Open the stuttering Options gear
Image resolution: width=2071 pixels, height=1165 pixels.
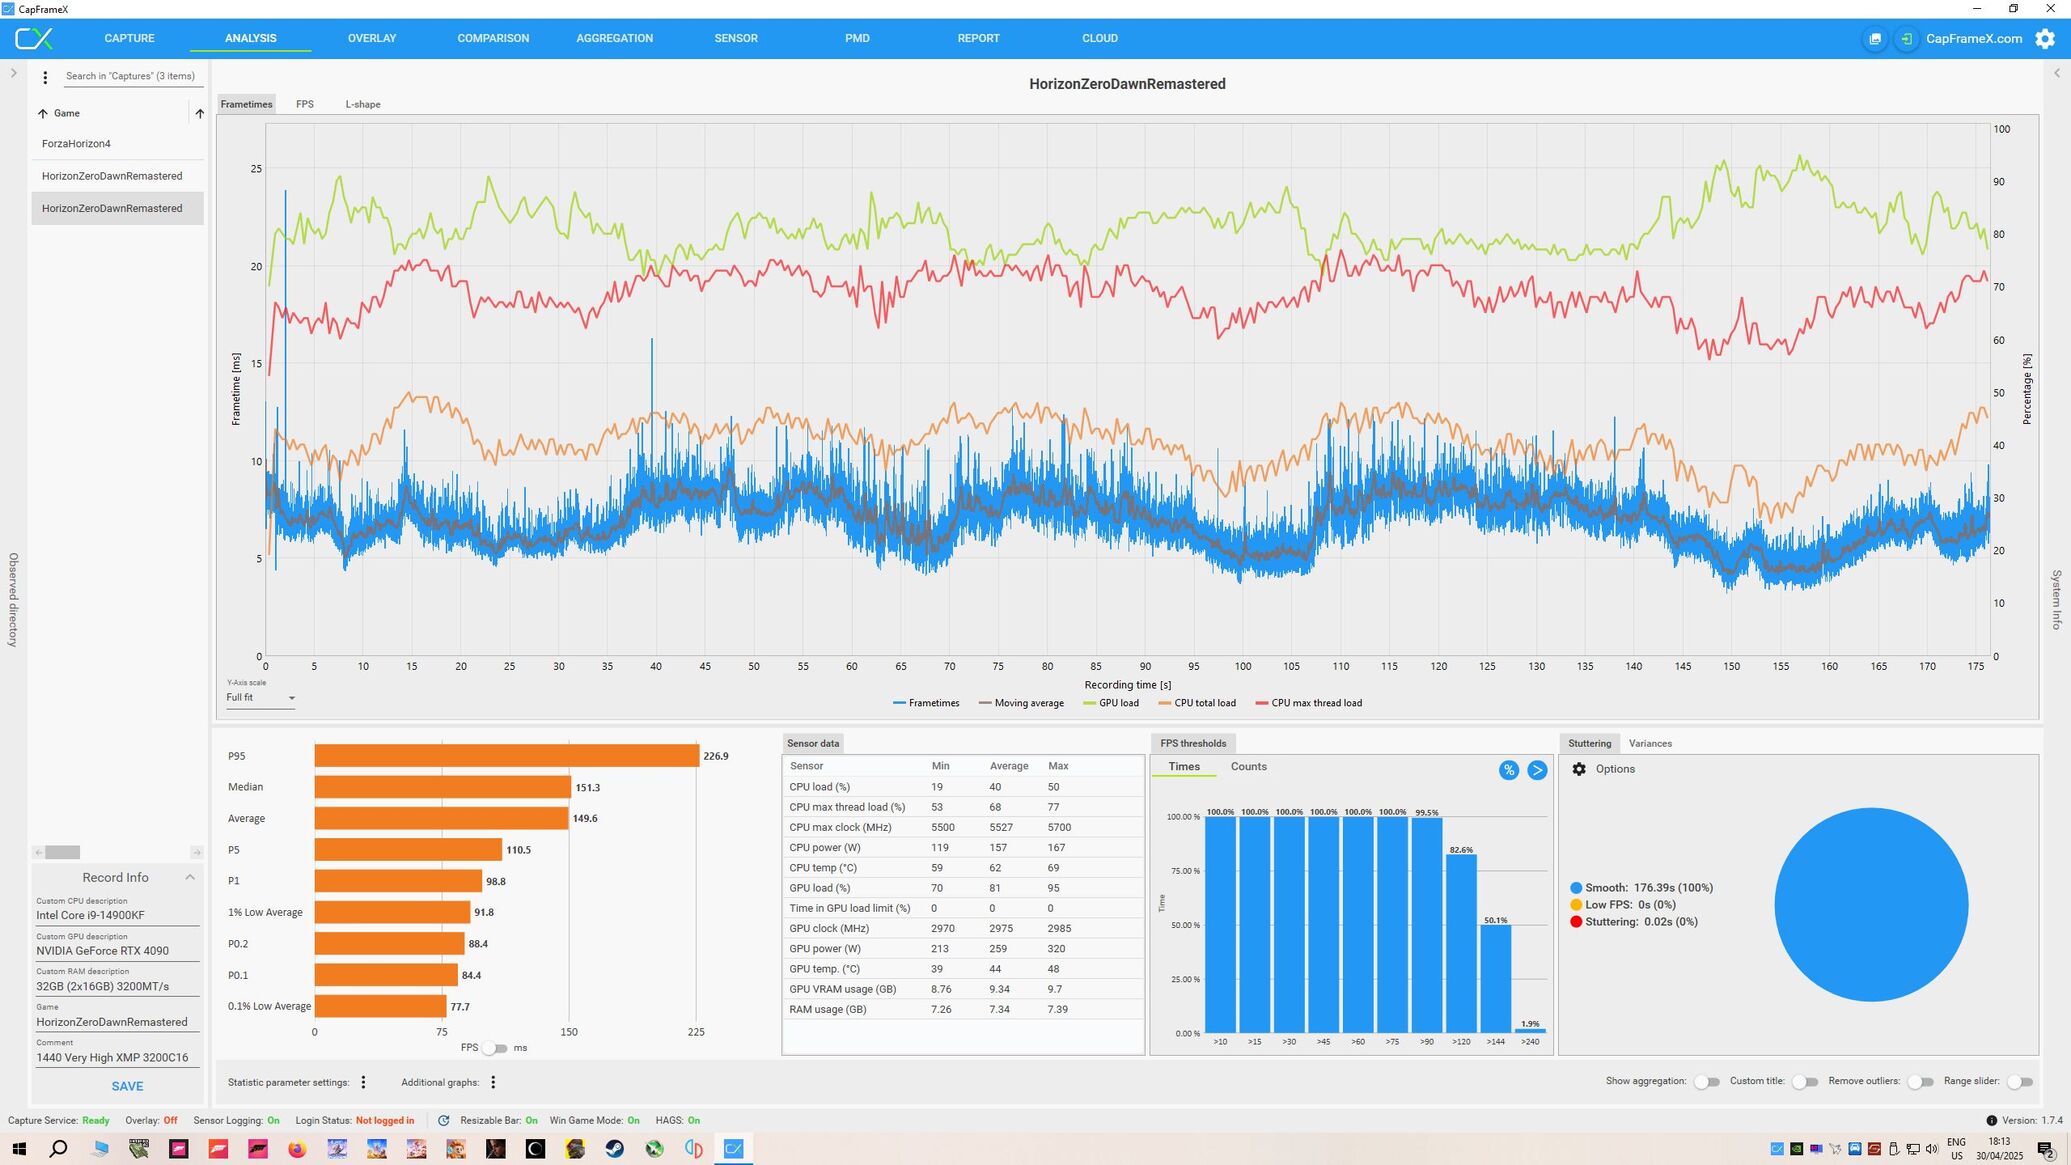coord(1579,769)
